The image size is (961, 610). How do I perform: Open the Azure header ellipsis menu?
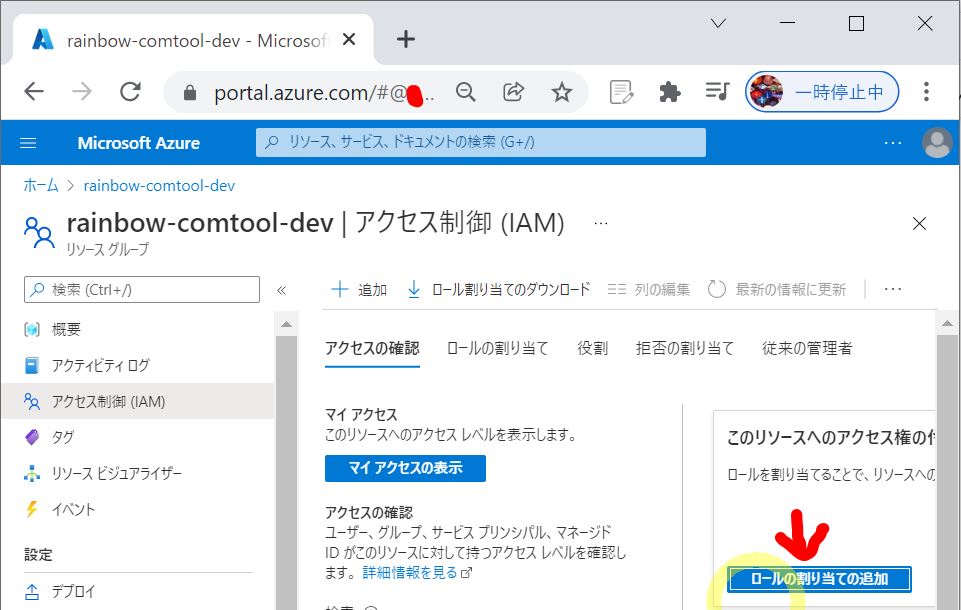(893, 143)
